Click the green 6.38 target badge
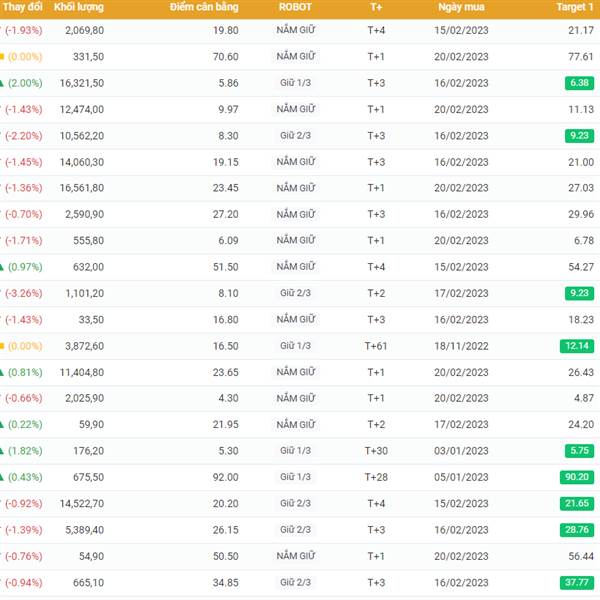This screenshot has height=600, width=600. (x=579, y=83)
